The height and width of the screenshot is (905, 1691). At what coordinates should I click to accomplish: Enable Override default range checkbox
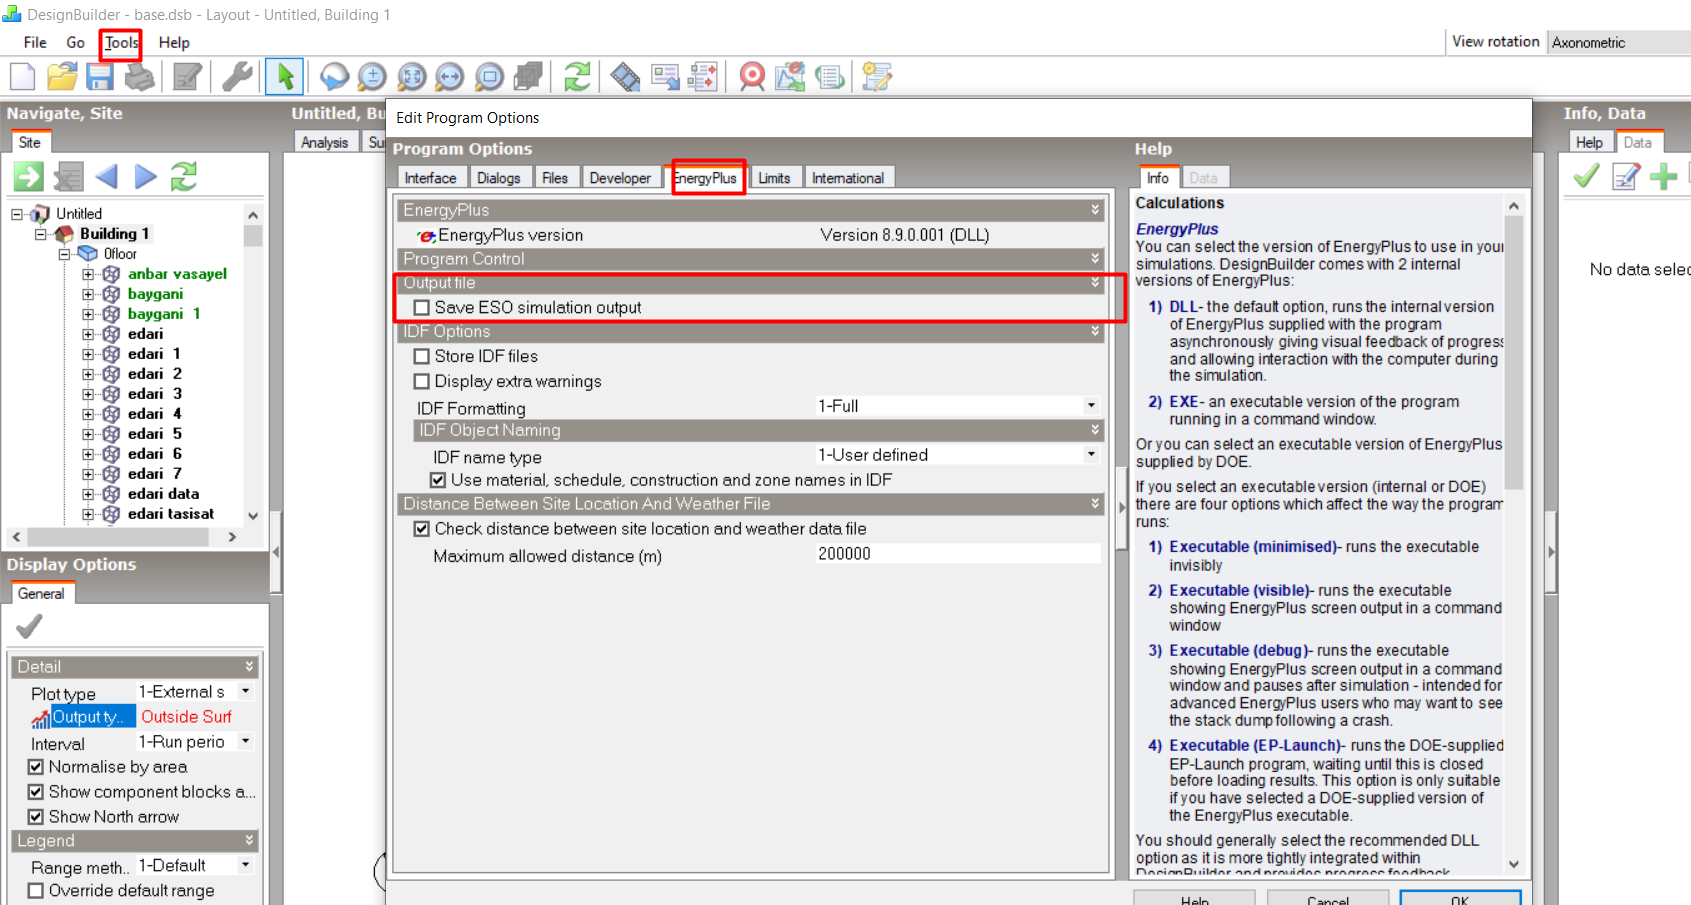tap(36, 891)
